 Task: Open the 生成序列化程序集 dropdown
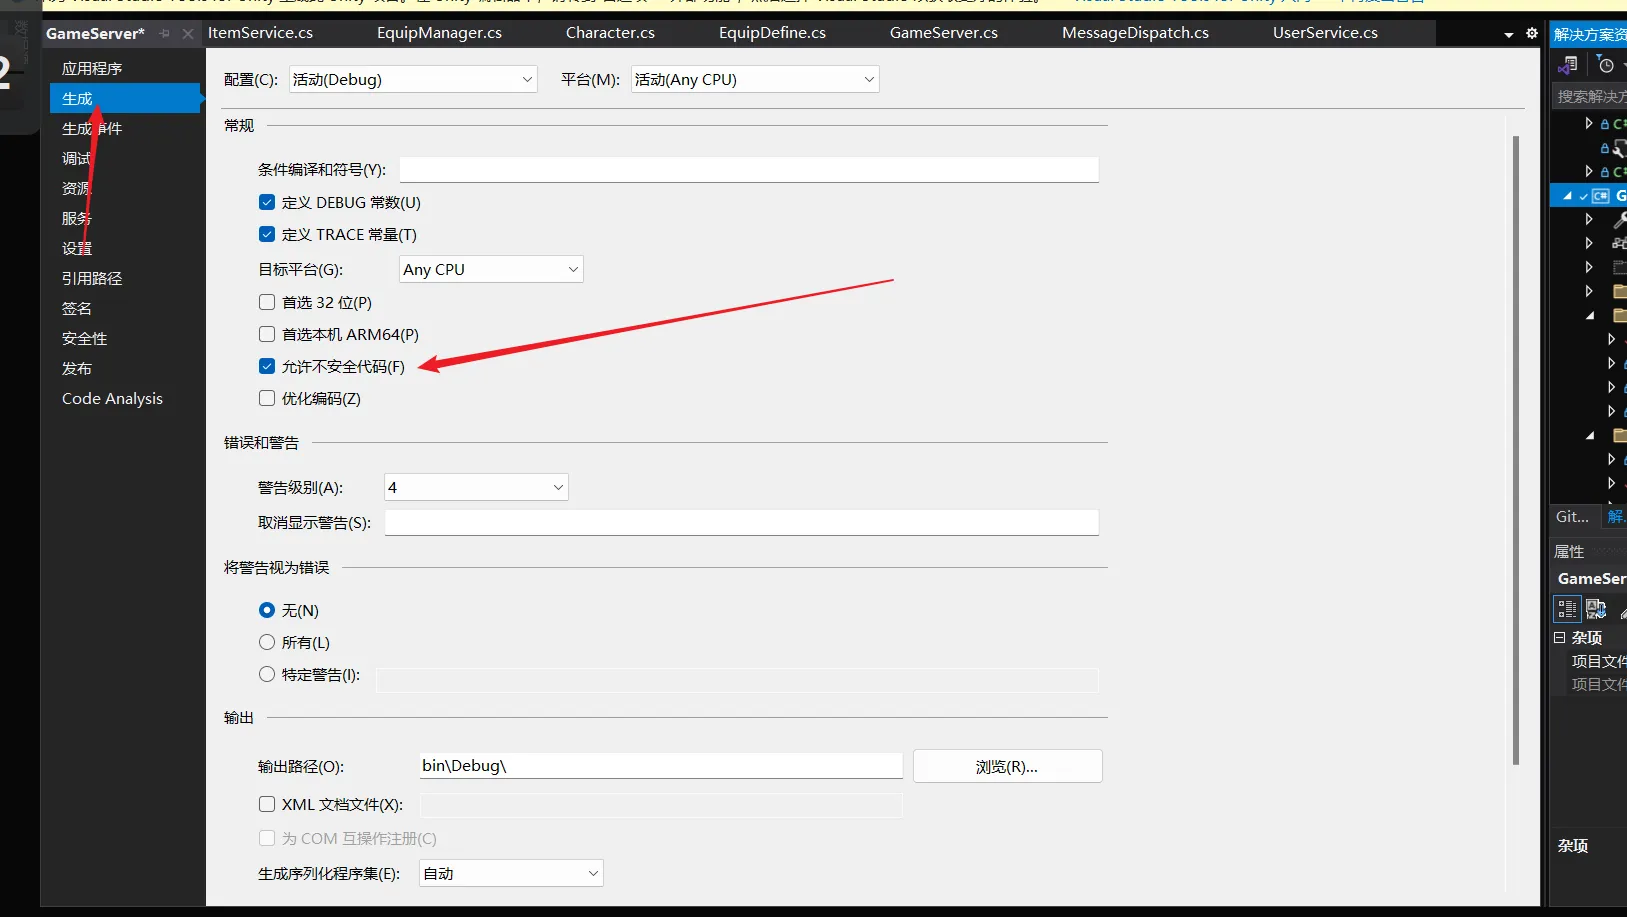(511, 873)
